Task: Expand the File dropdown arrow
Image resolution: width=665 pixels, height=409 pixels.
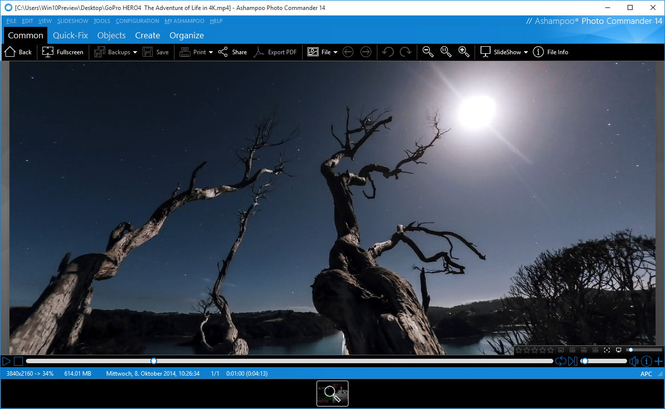Action: pyautogui.click(x=335, y=52)
